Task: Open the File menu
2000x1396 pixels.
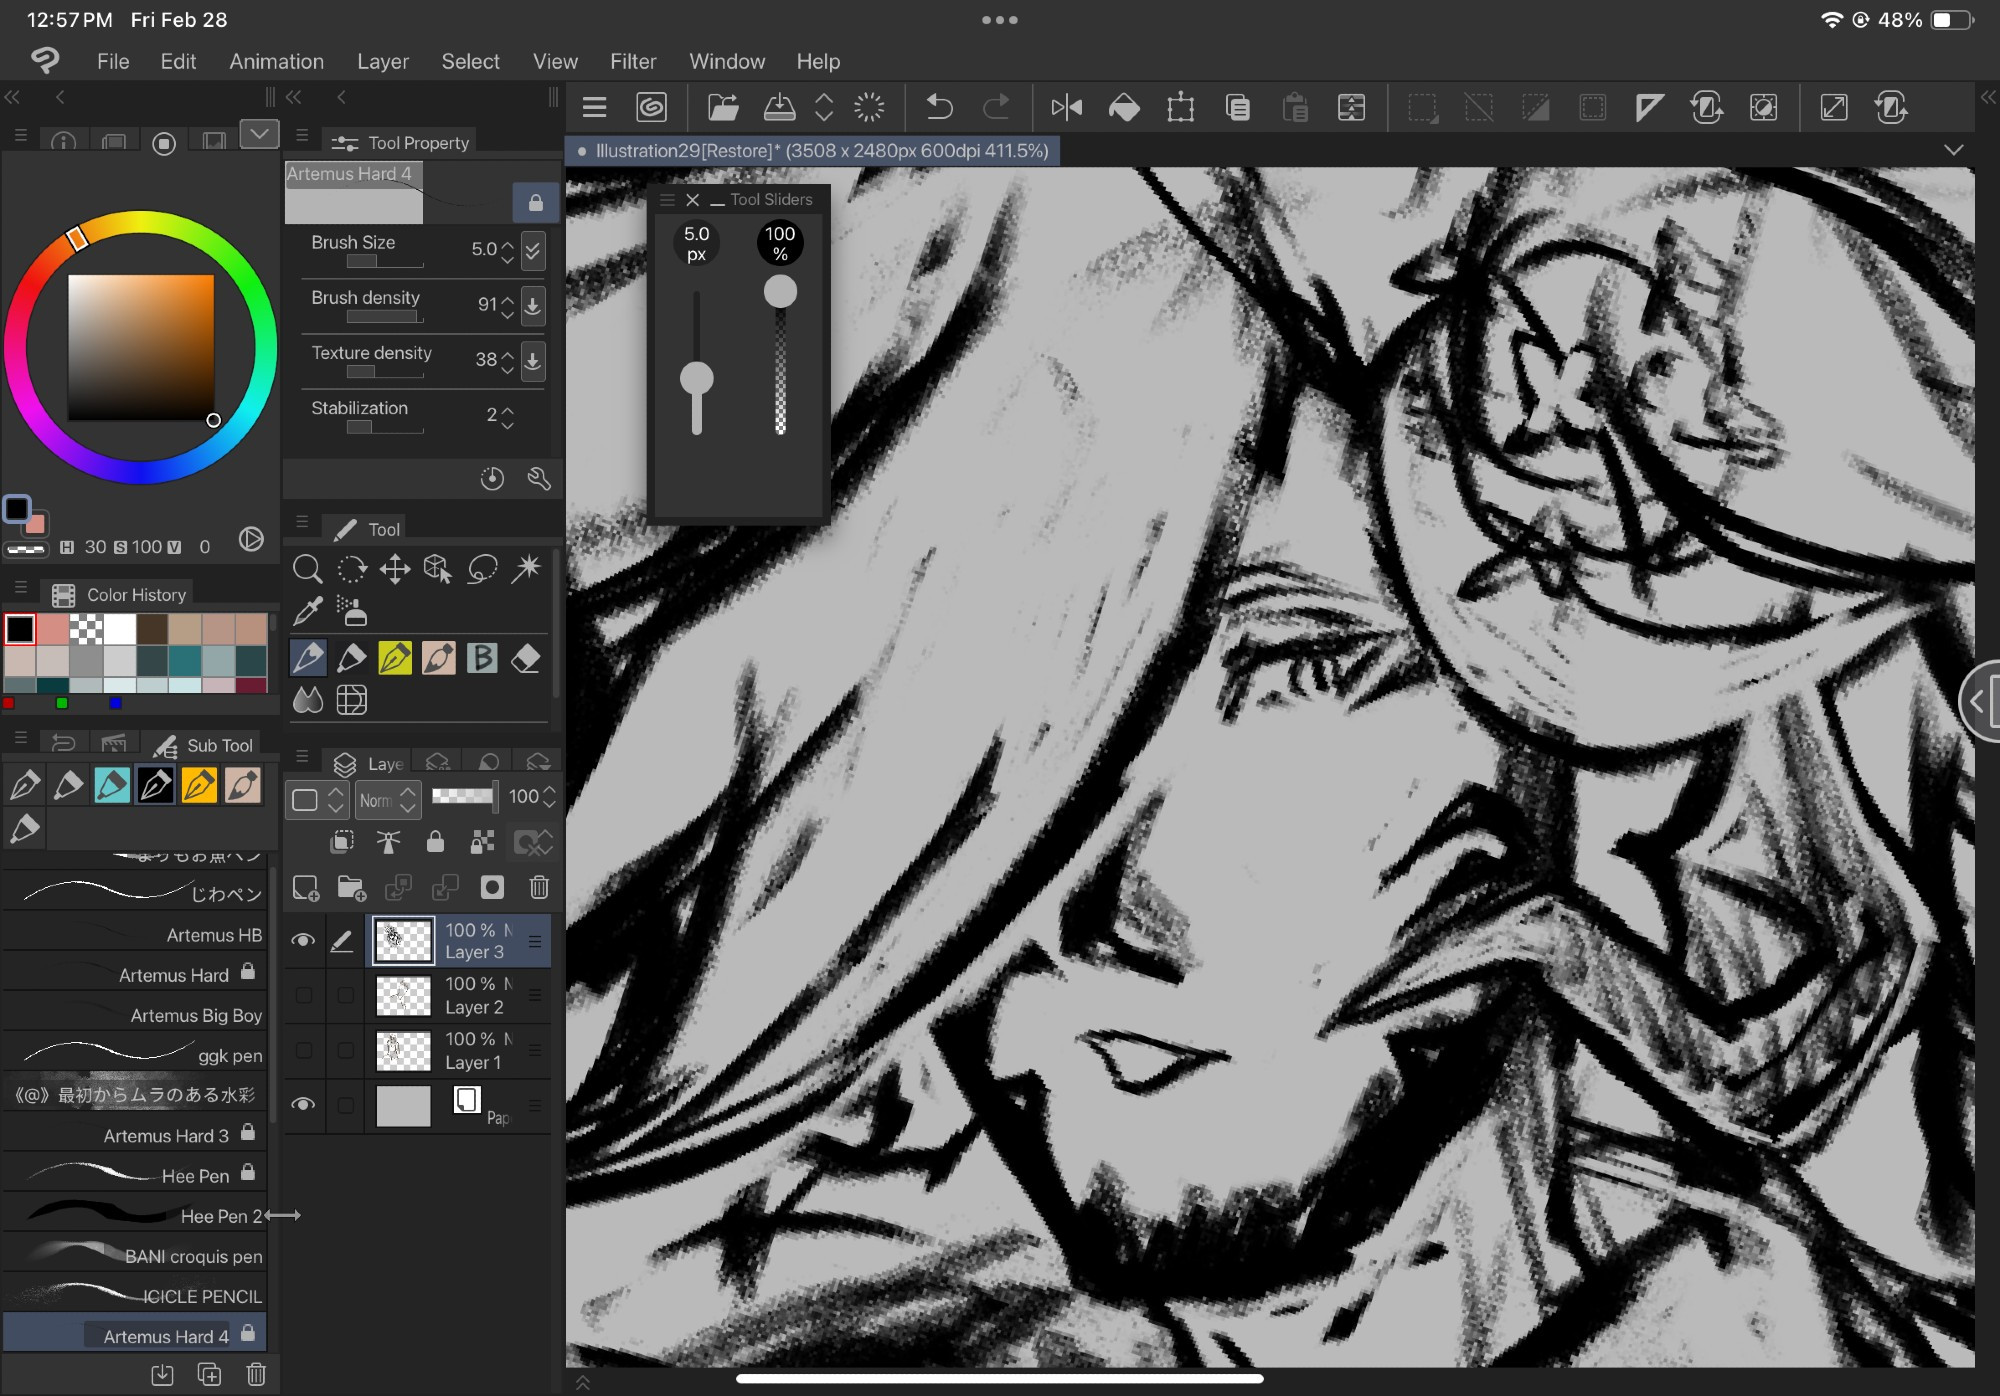Action: (113, 61)
